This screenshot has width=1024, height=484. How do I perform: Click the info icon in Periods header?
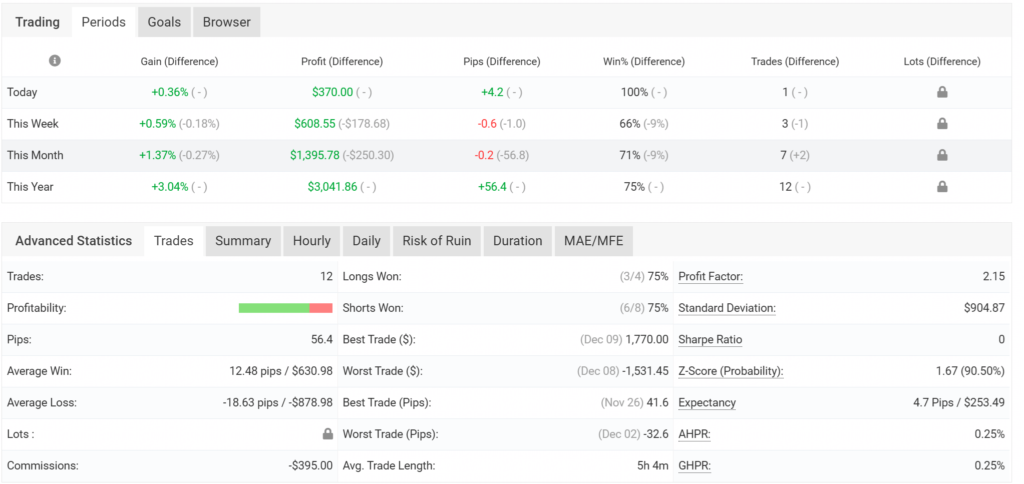(55, 61)
